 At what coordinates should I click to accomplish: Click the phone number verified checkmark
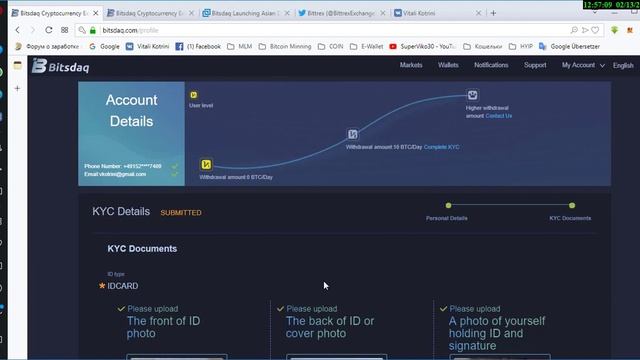(x=175, y=167)
